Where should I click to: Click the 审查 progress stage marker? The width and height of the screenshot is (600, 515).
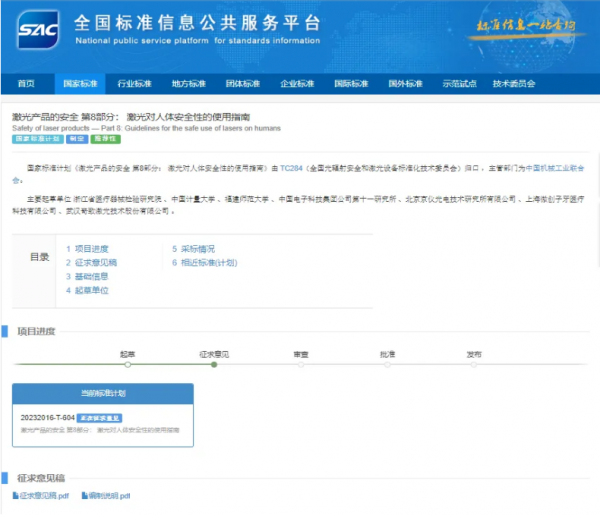coord(301,364)
